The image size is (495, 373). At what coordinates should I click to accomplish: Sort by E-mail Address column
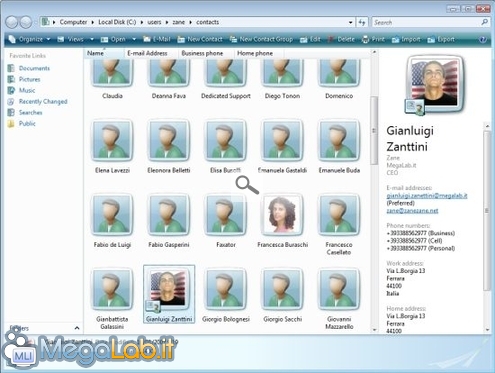tap(151, 53)
